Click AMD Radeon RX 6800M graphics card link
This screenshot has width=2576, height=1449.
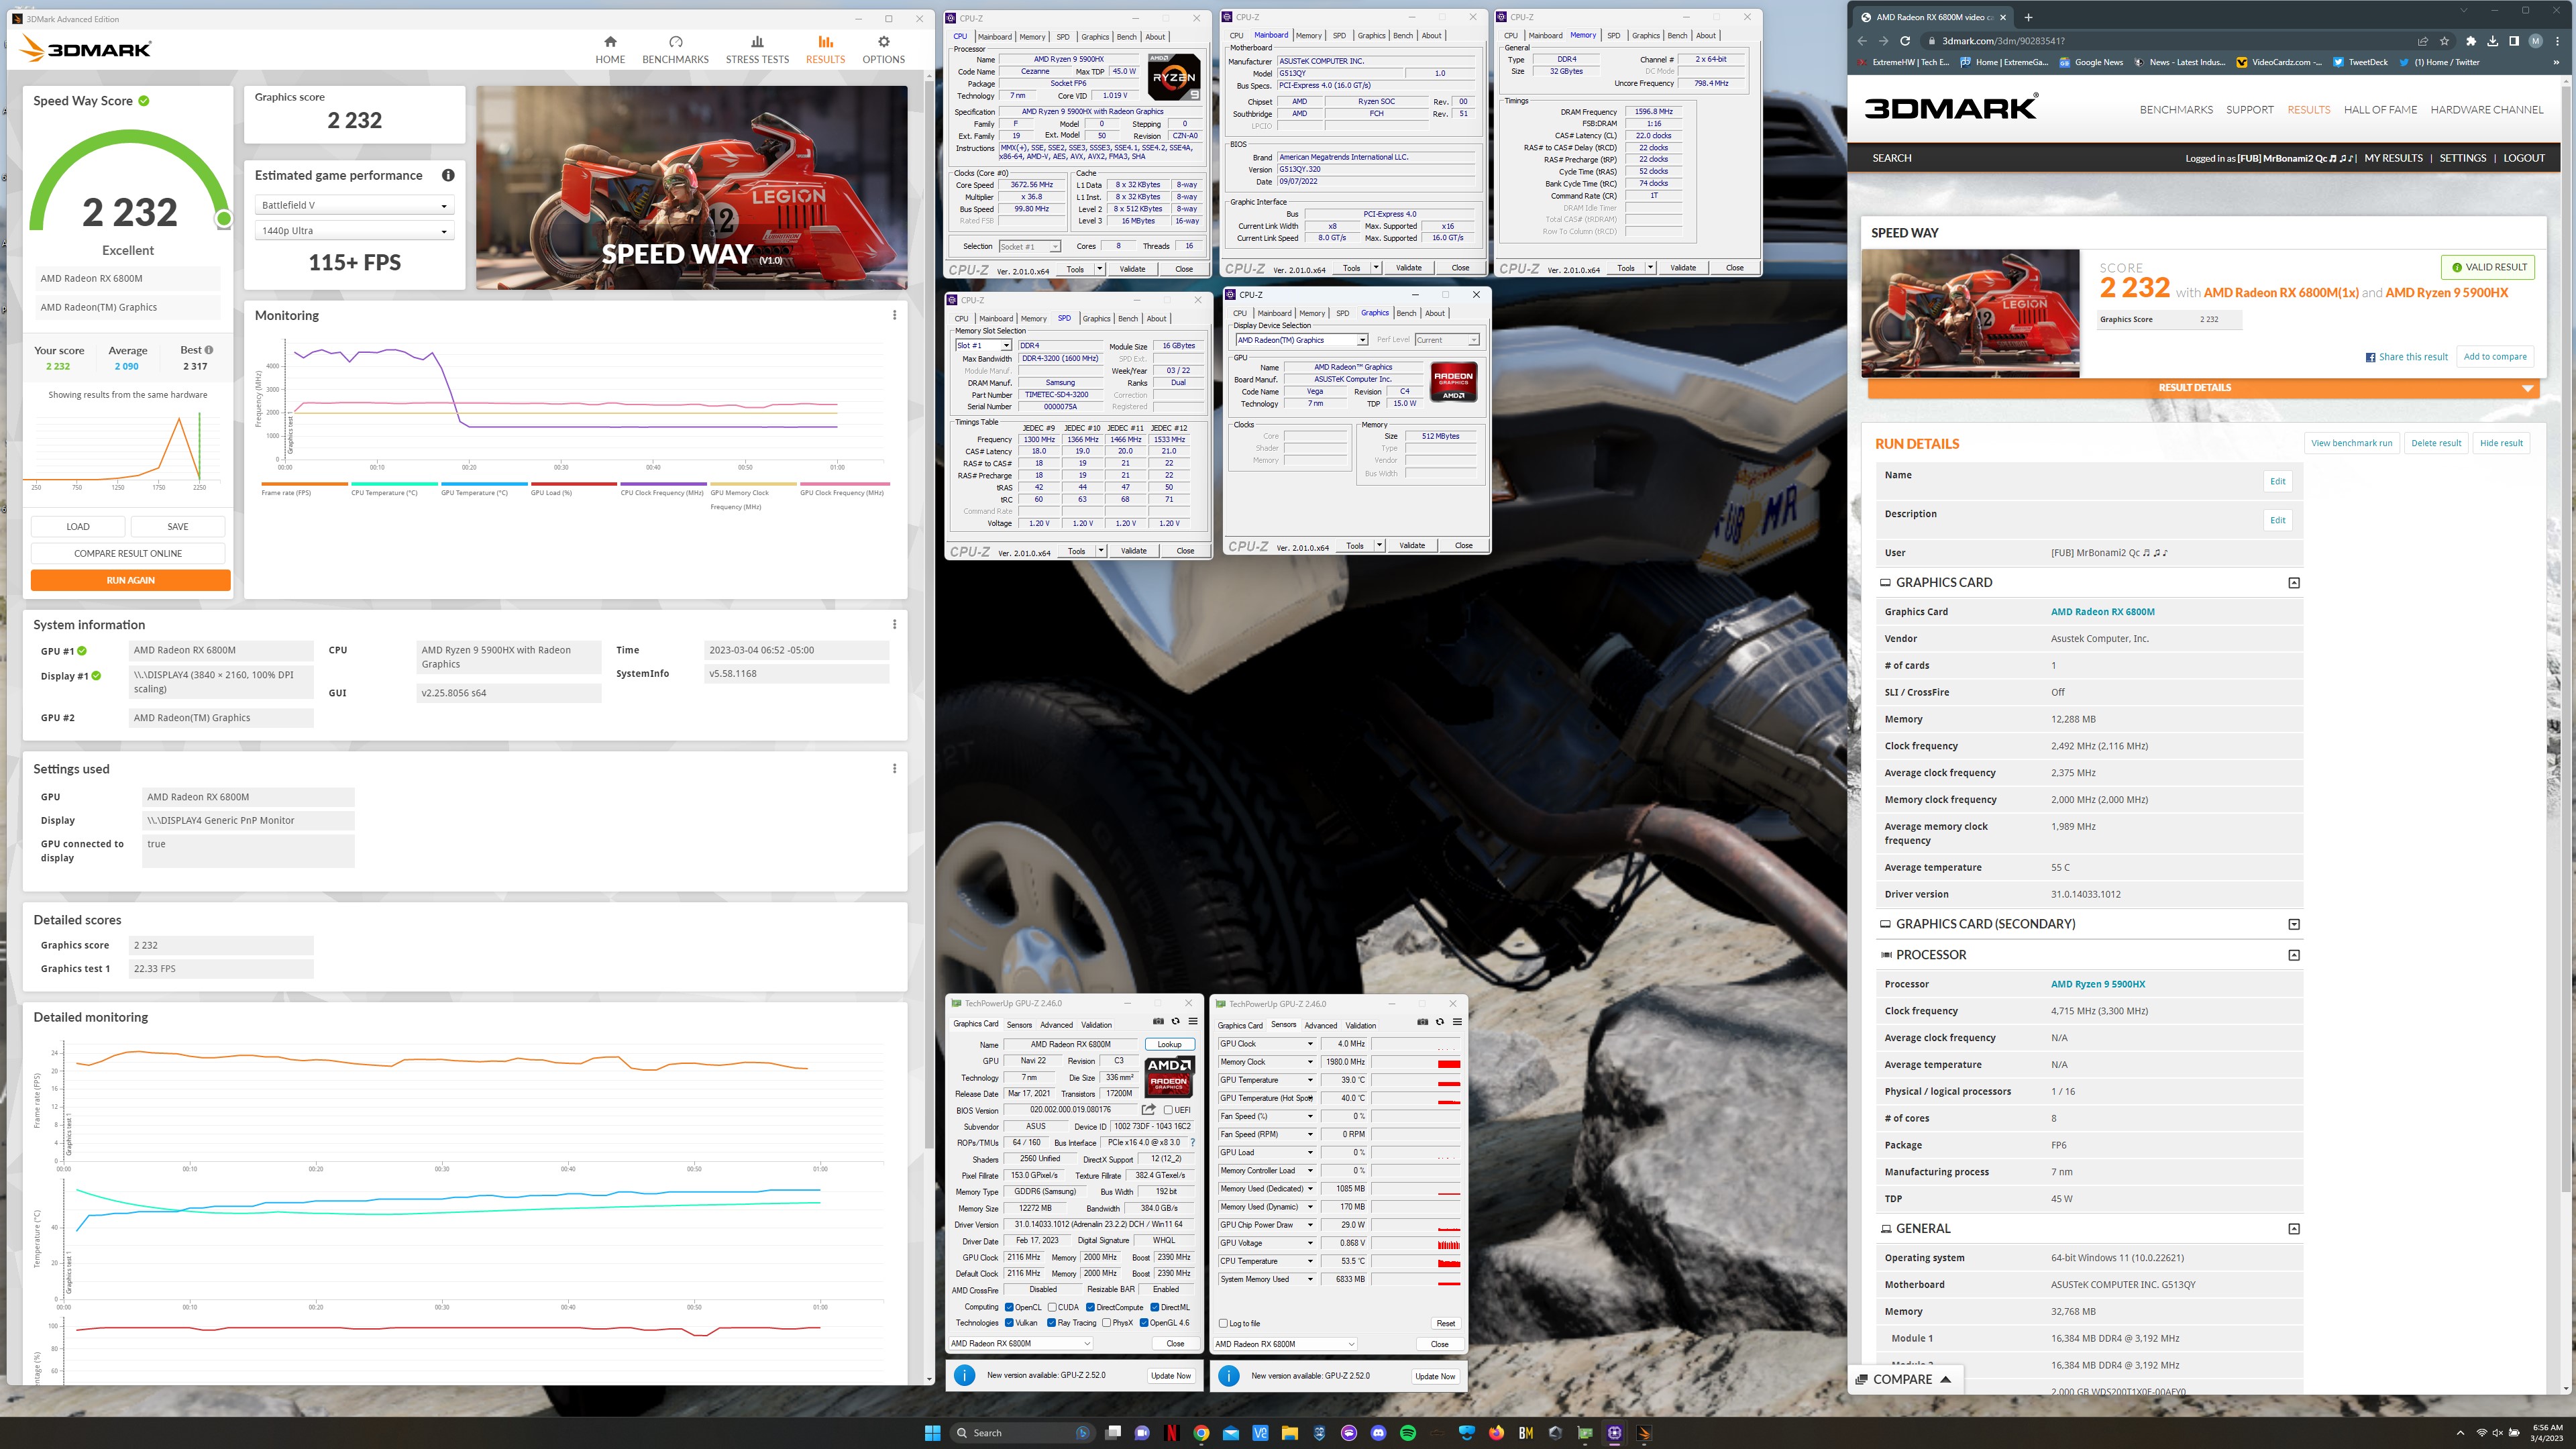[2102, 612]
